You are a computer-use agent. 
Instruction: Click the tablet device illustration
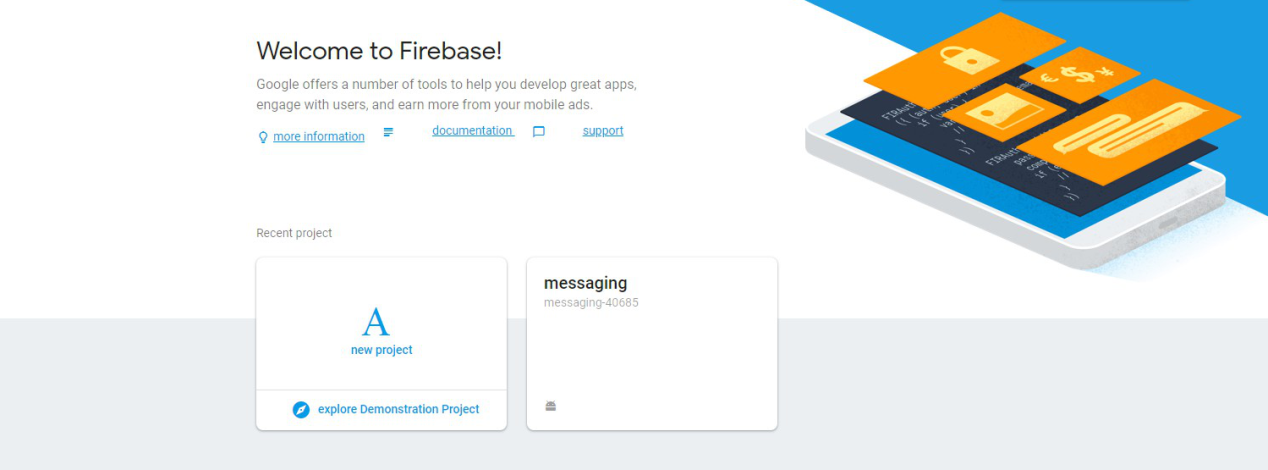[x=1015, y=190]
